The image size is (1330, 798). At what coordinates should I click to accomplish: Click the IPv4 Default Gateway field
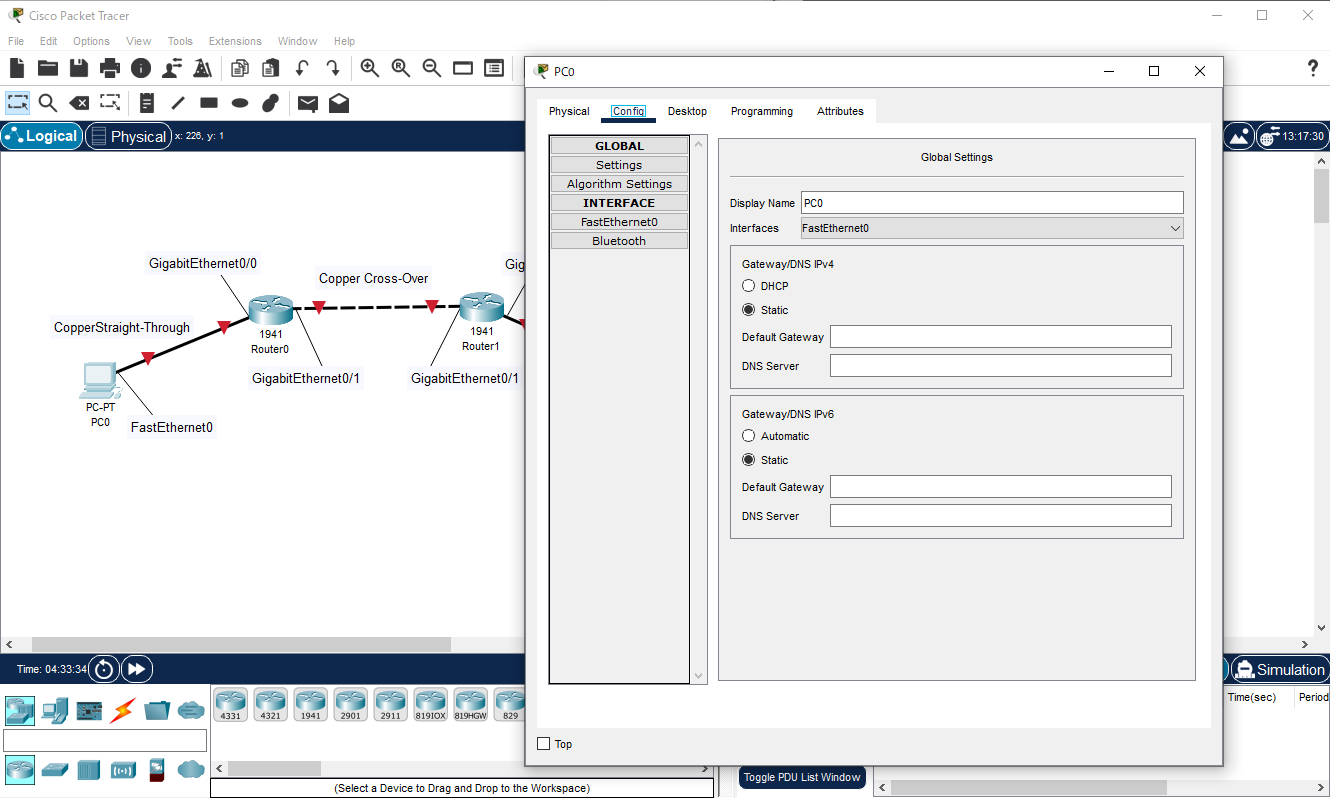click(1000, 337)
